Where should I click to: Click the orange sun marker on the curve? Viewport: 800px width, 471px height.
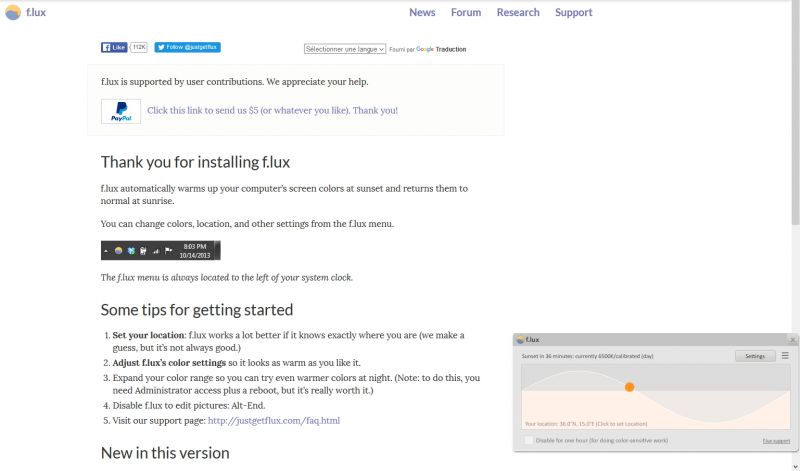click(x=630, y=387)
